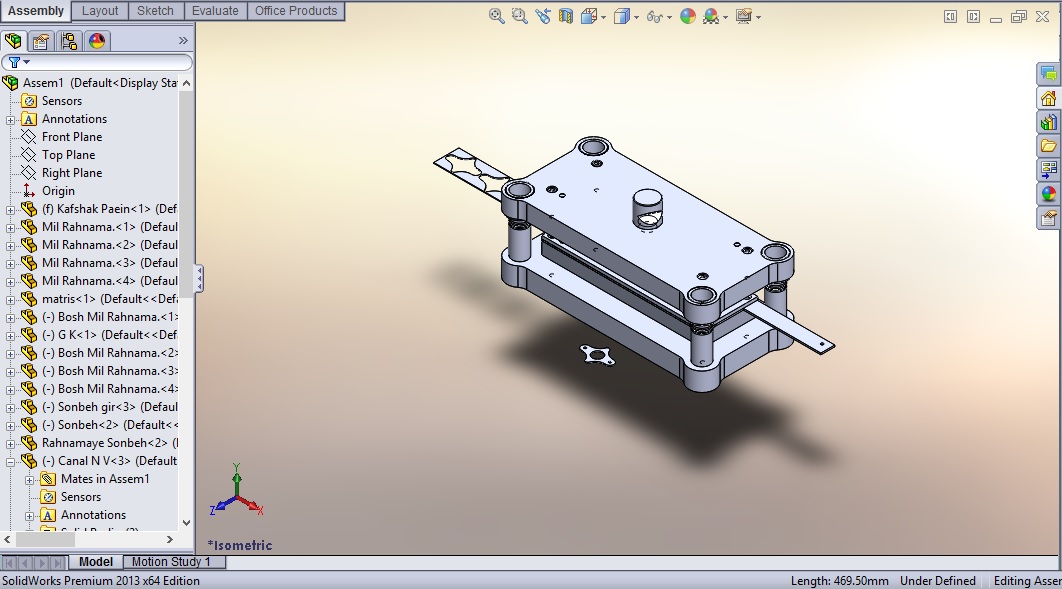Click the Zoom to Fit icon
1062x589 pixels.
pos(496,16)
